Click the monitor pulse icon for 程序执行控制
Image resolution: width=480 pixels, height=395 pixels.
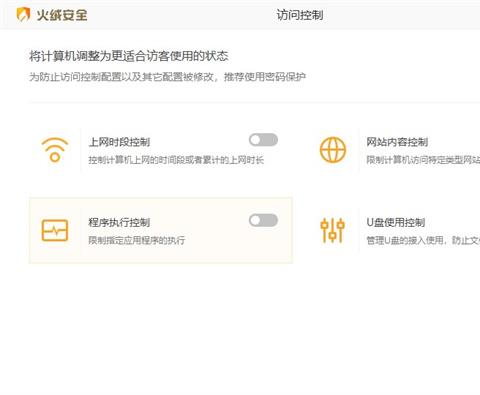[55, 230]
